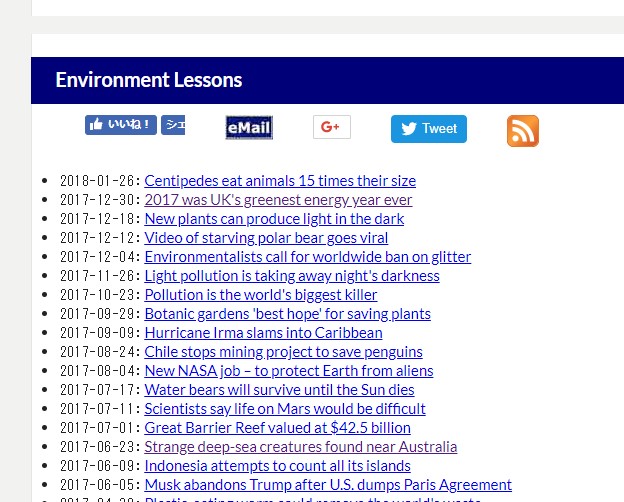Open 'Light pollution is taking away night's darkness'

[x=292, y=276]
